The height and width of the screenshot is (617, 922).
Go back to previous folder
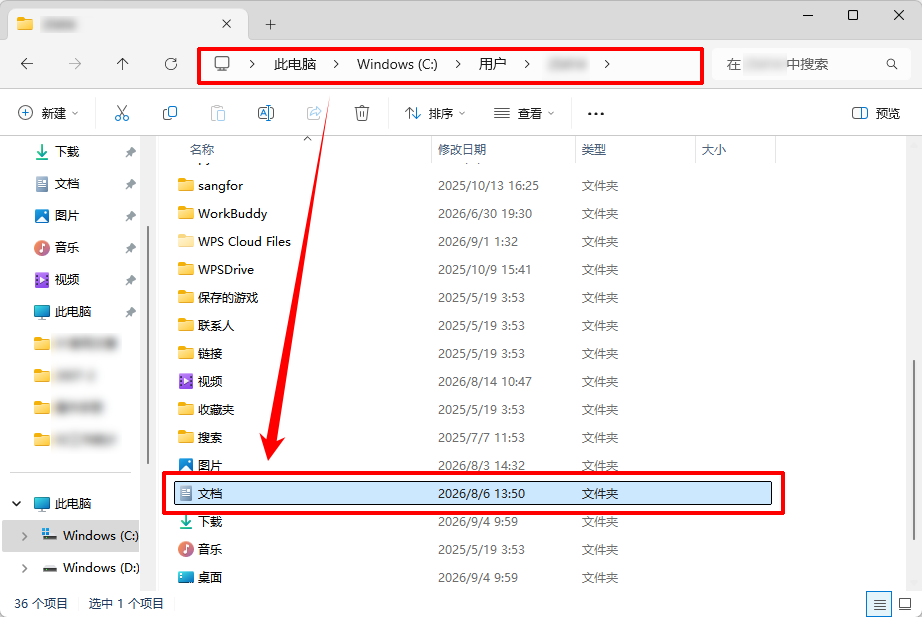coord(27,64)
